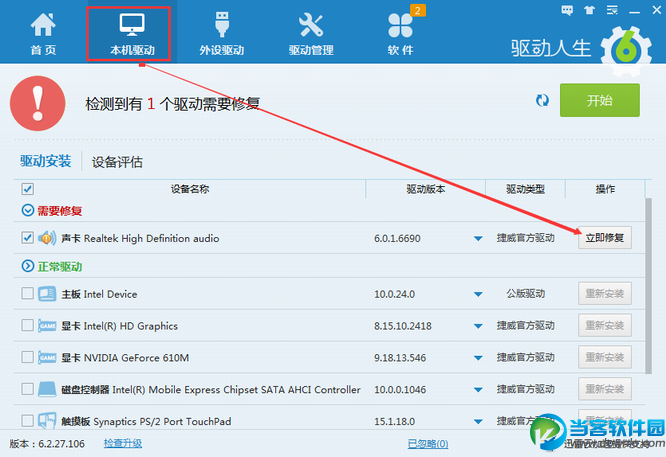Open the 已忽略(0) link
Image resolution: width=666 pixels, height=457 pixels.
428,444
